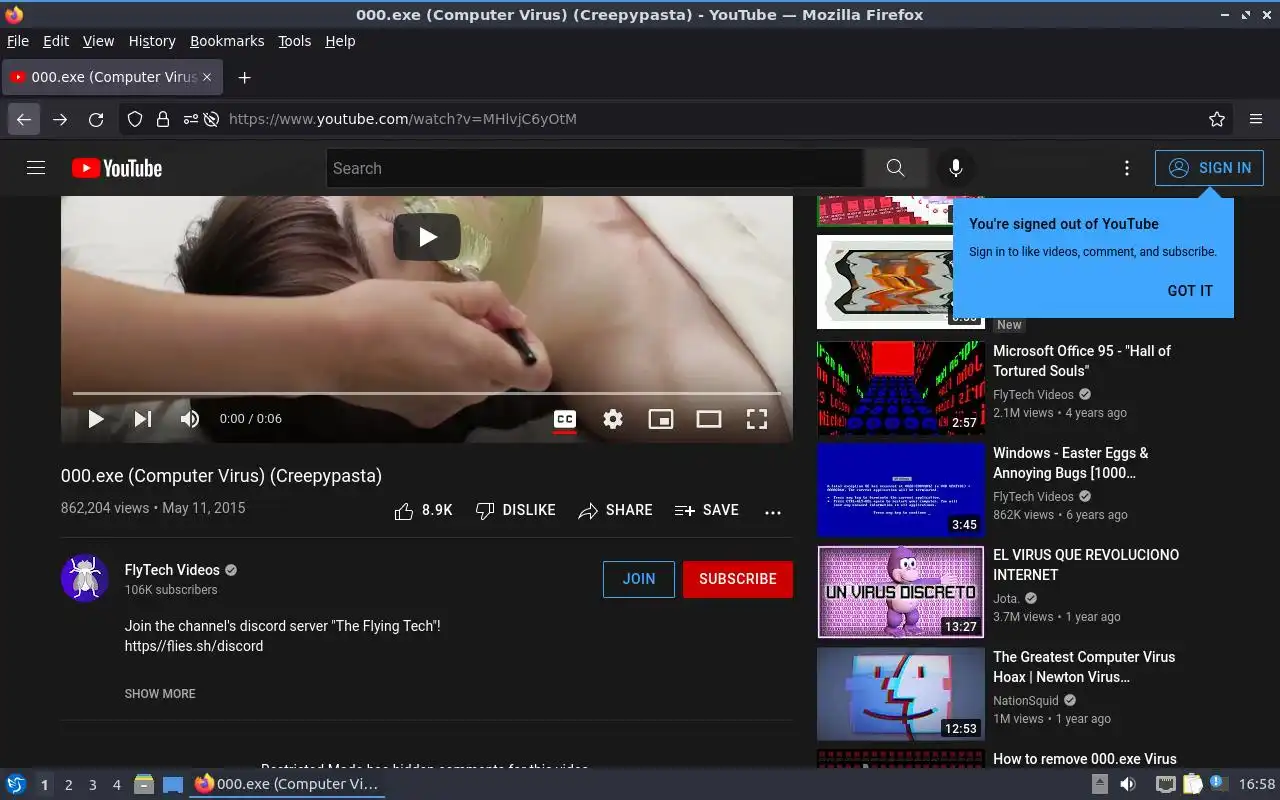This screenshot has height=800, width=1280.
Task: Expand the description with SHOW MORE
Action: [160, 694]
